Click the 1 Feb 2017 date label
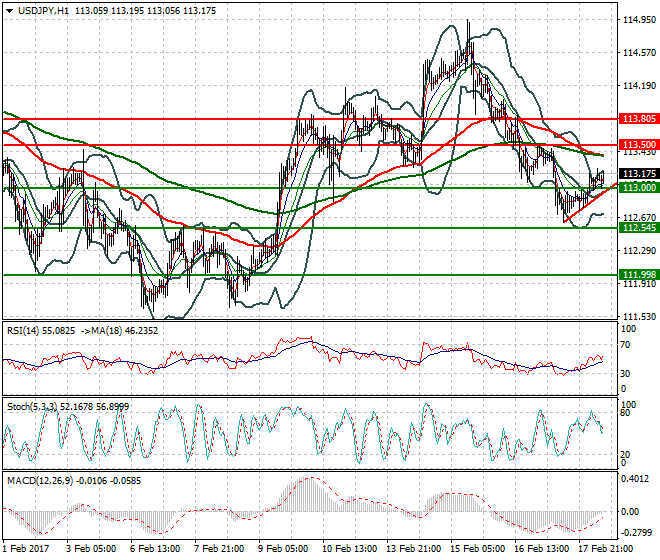Image resolution: width=660 pixels, height=560 pixels. pyautogui.click(x=26, y=549)
